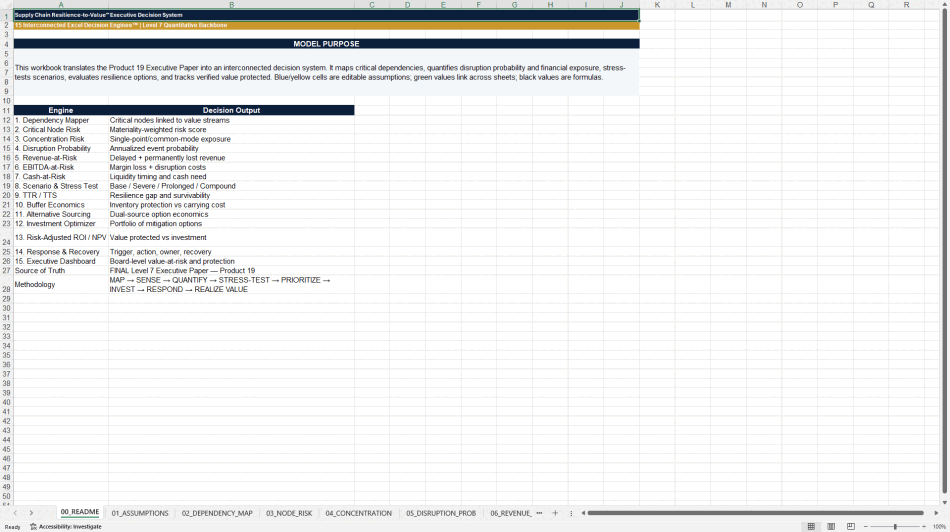Show previous sheet tabs with left arrow
Screen dimensions: 950x532
pyautogui.click(x=15, y=513)
